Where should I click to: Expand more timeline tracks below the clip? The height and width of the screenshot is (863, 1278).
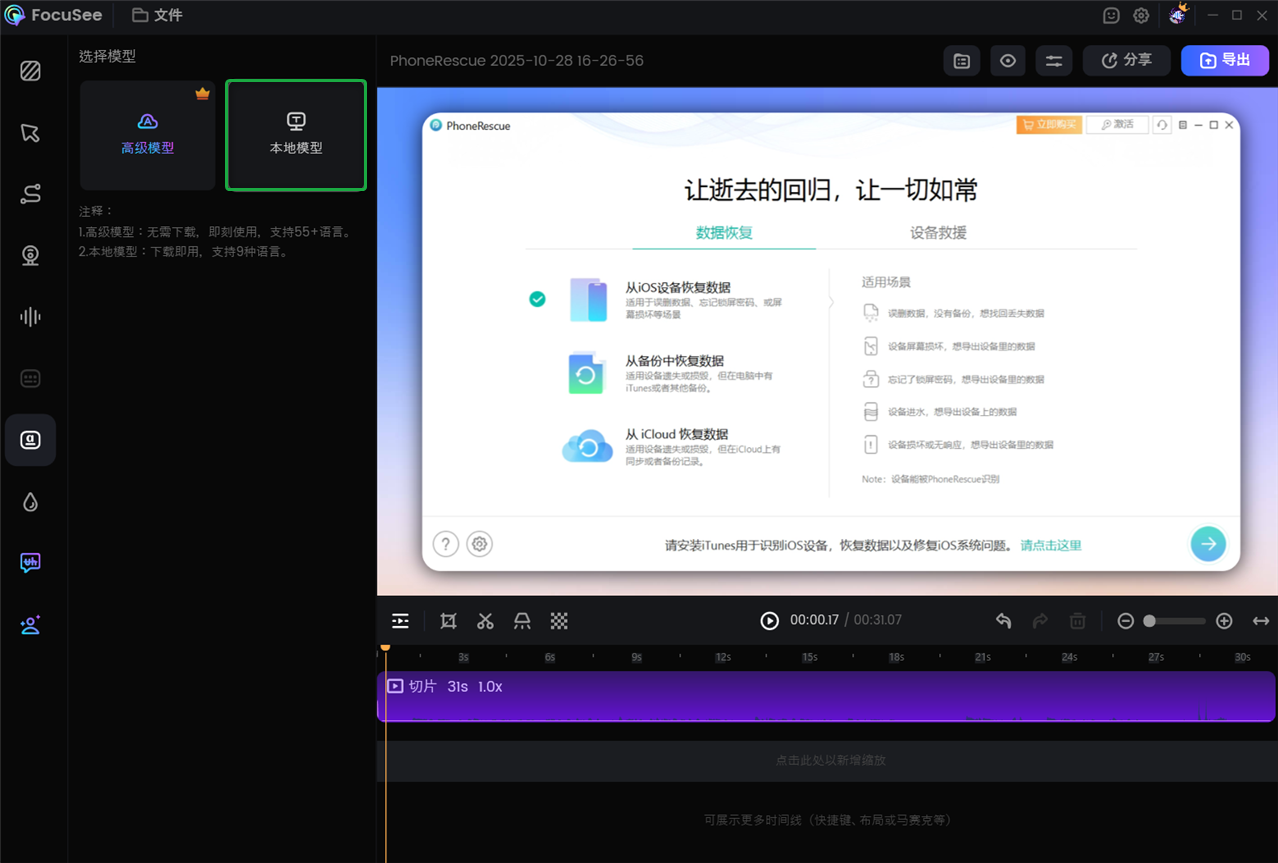[x=827, y=819]
